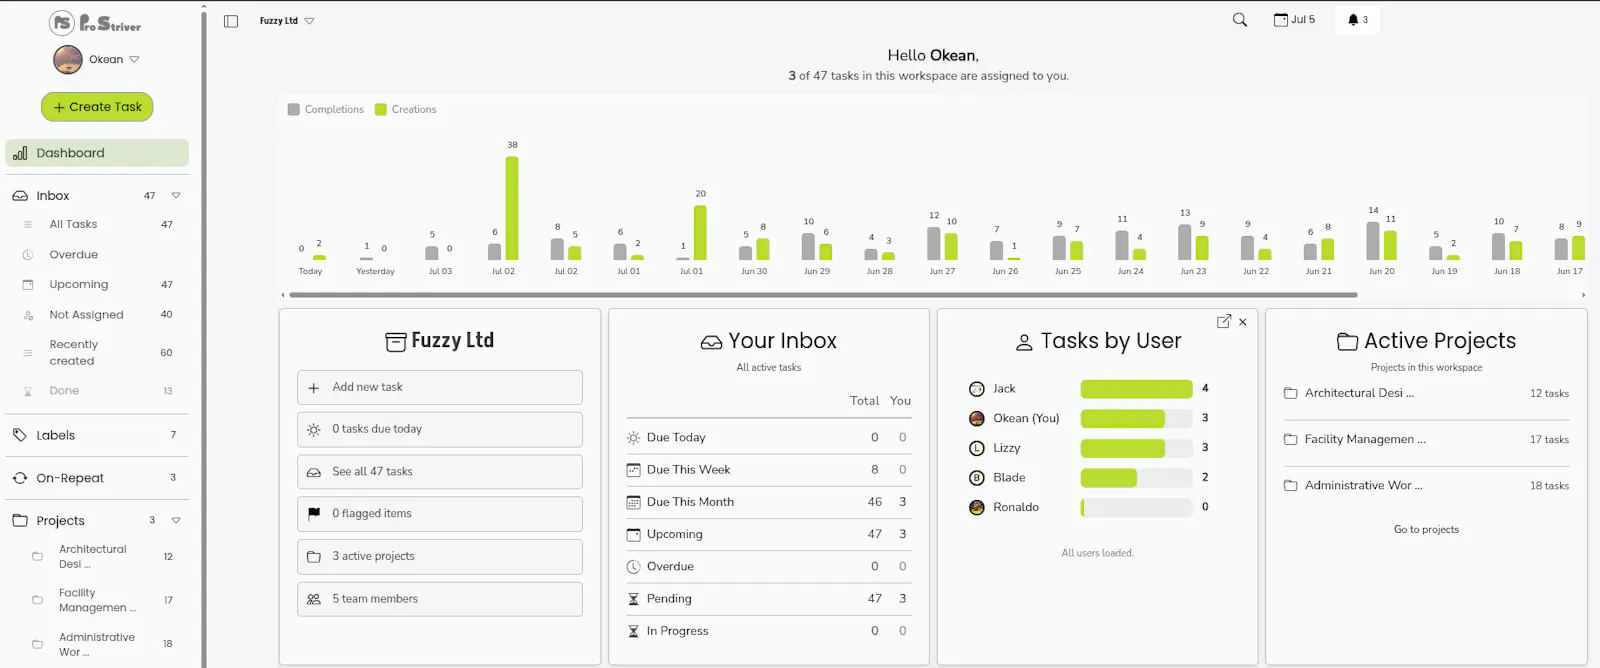The image size is (1600, 668).
Task: Open Due Today inbox row
Action: 768,438
